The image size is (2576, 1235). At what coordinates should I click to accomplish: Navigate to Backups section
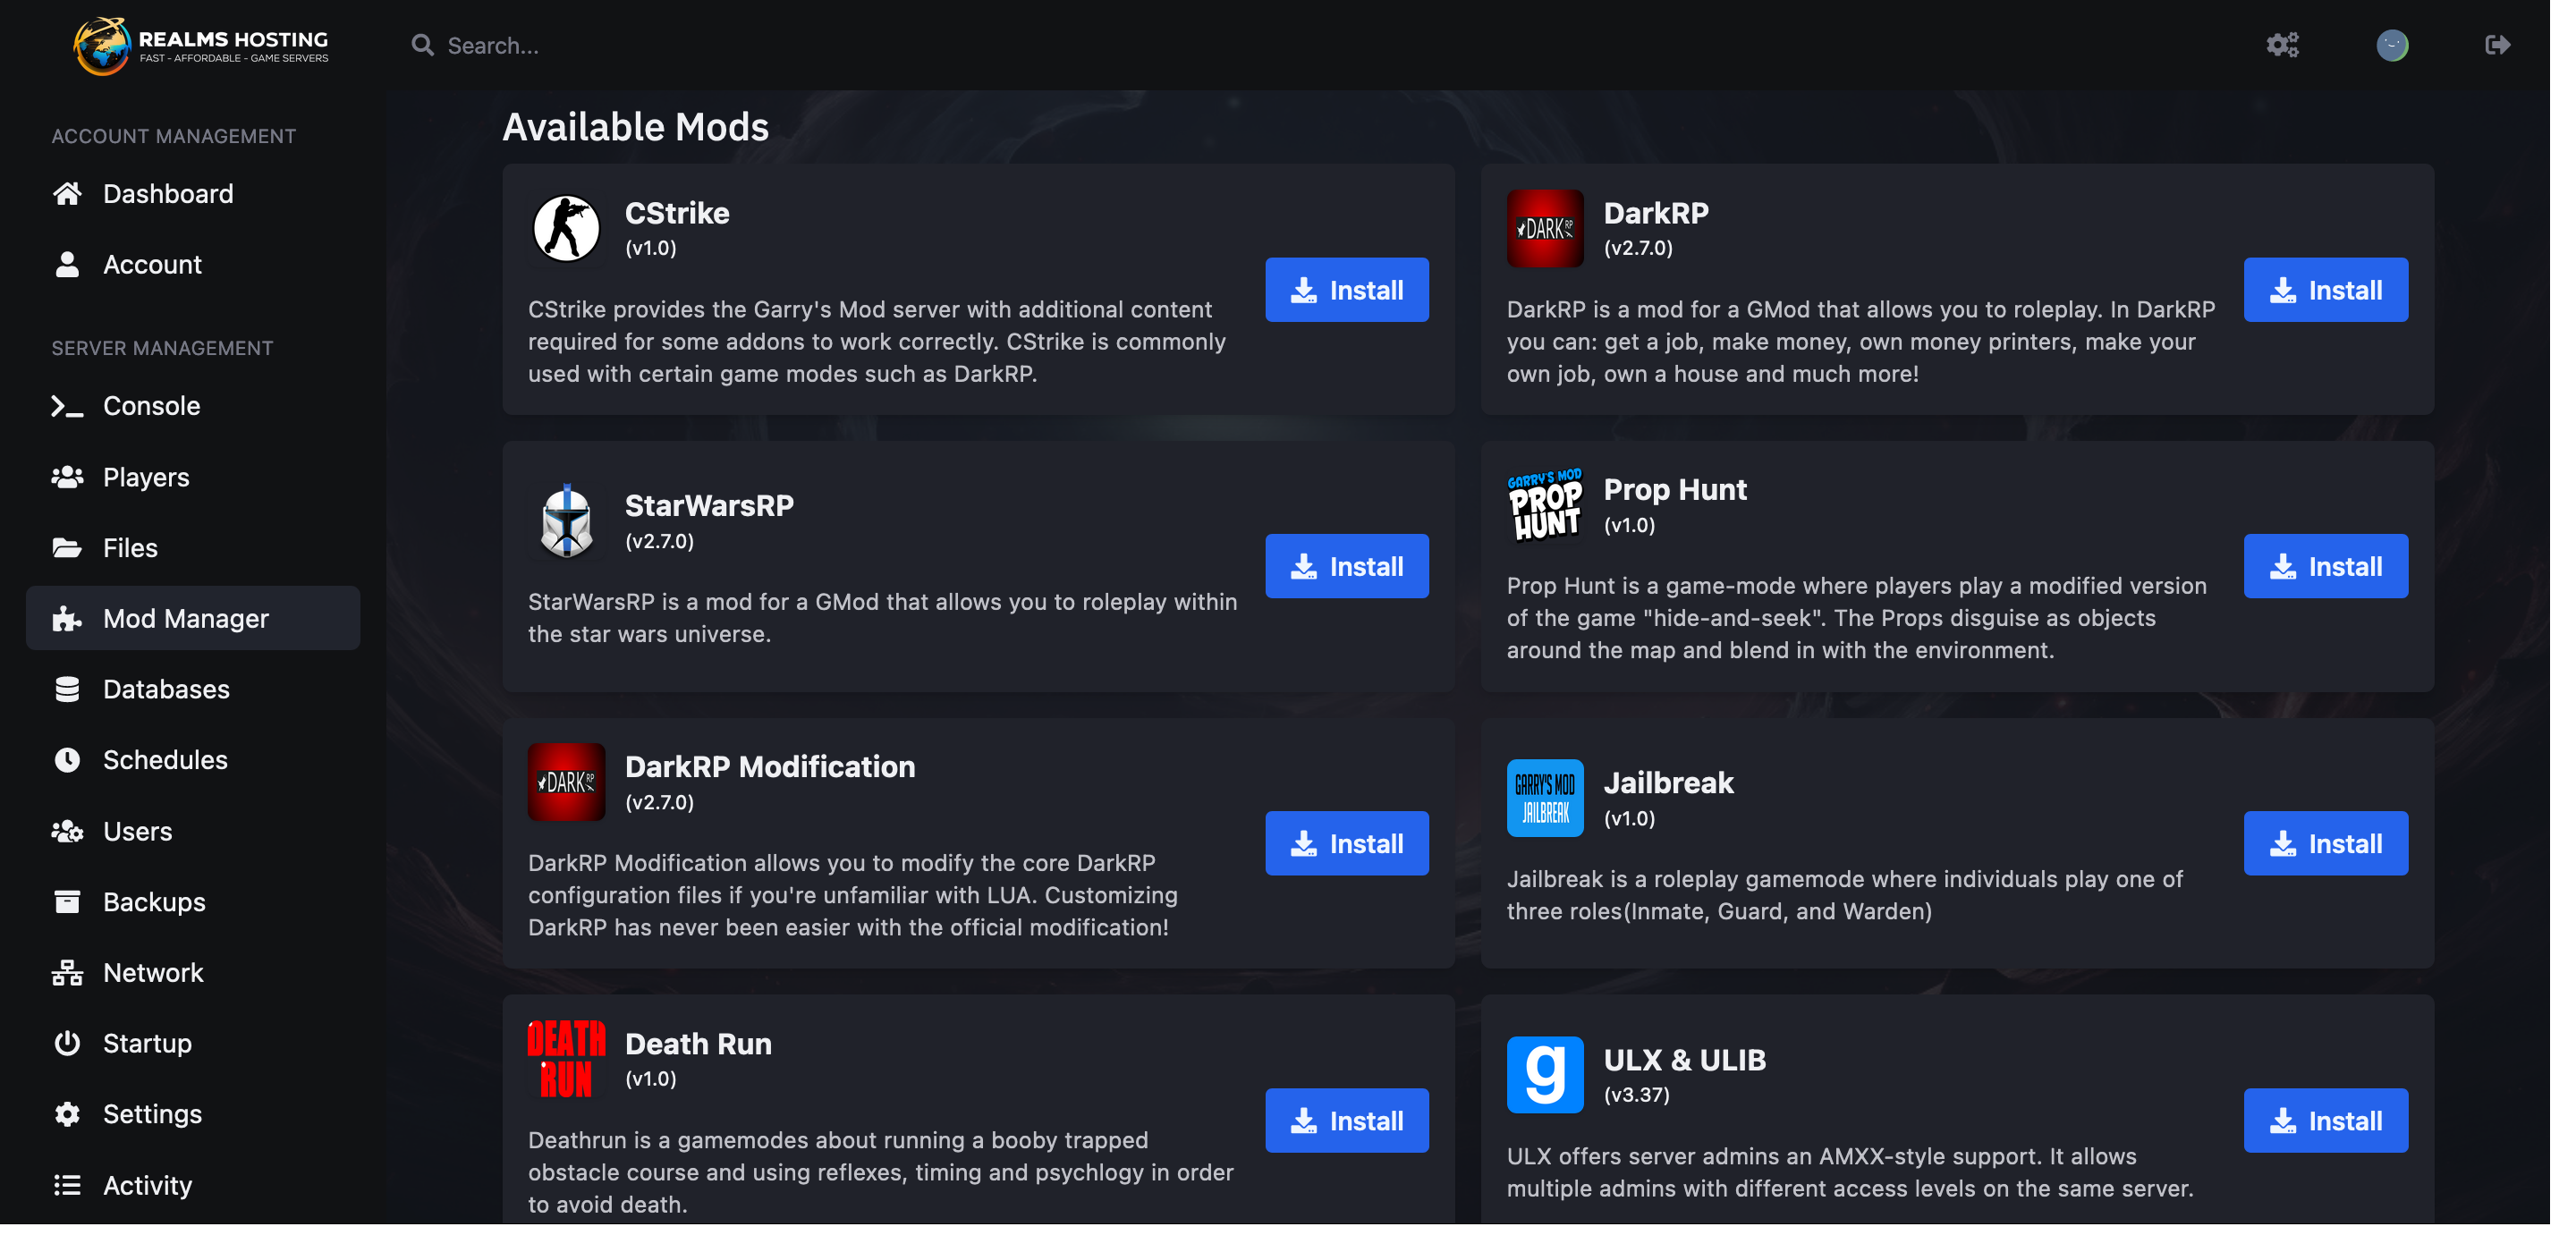(x=153, y=900)
